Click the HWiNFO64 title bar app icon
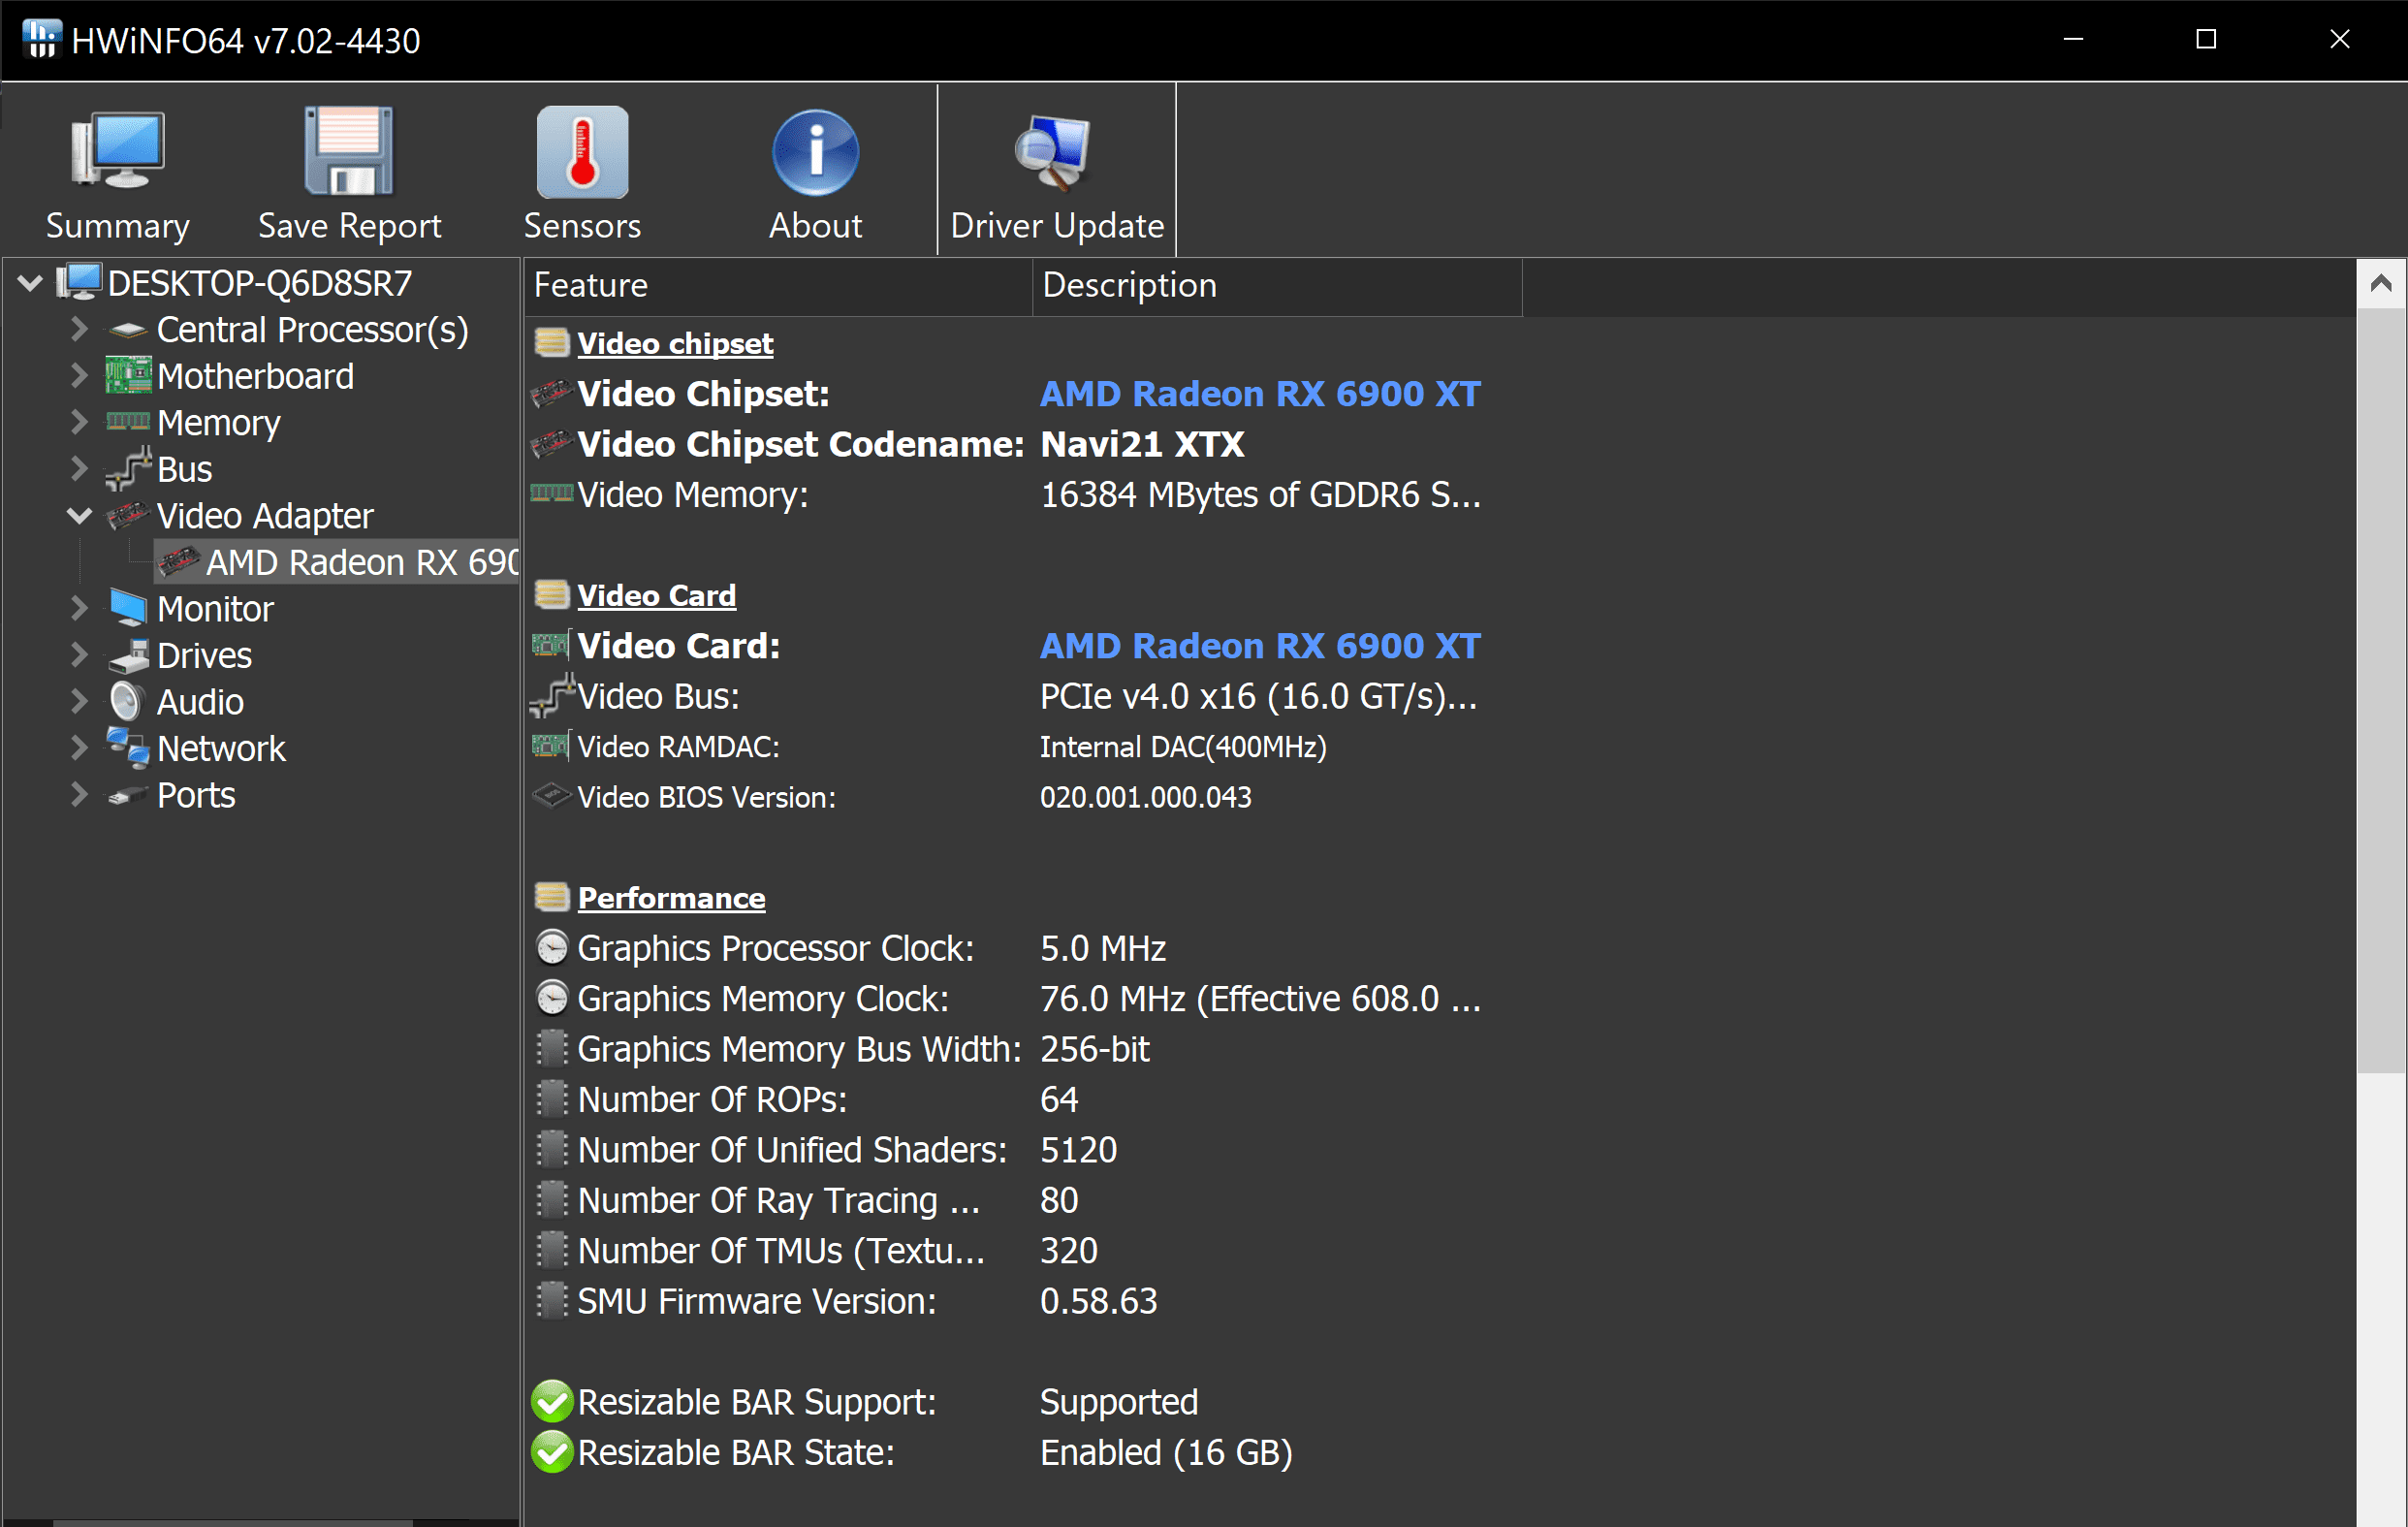The height and width of the screenshot is (1527, 2408). (x=41, y=40)
